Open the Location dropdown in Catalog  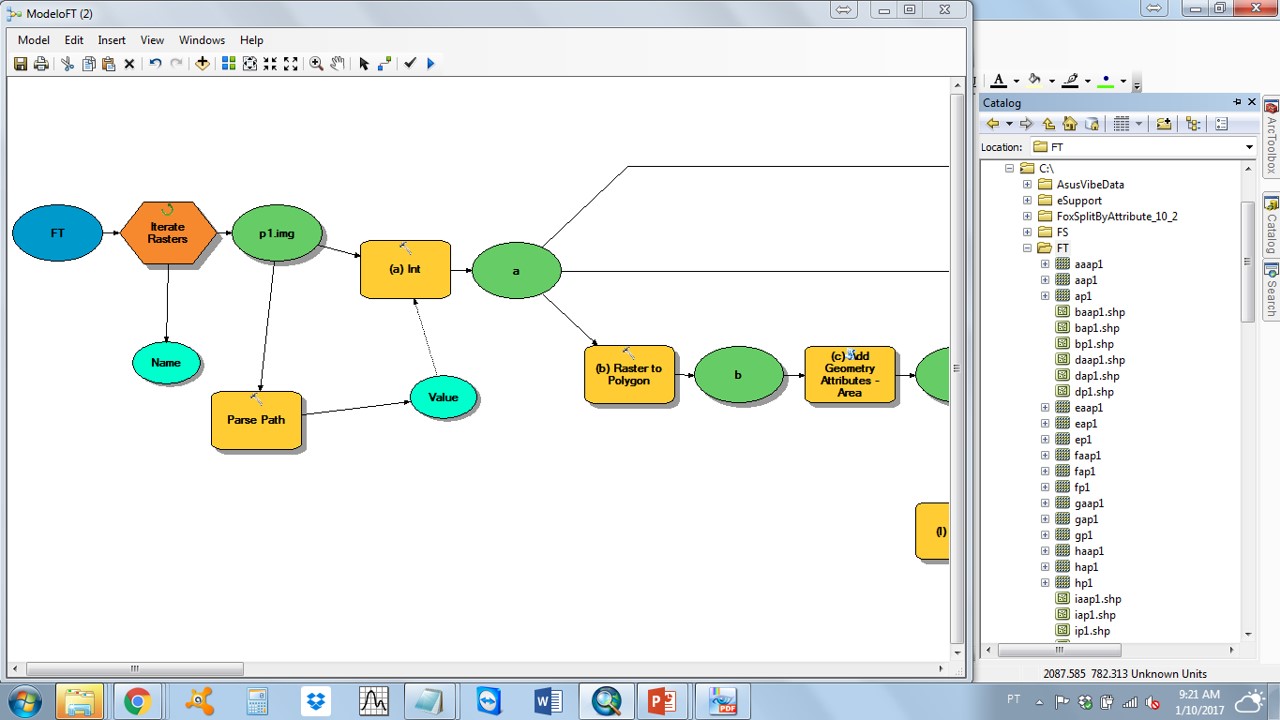pyautogui.click(x=1248, y=146)
